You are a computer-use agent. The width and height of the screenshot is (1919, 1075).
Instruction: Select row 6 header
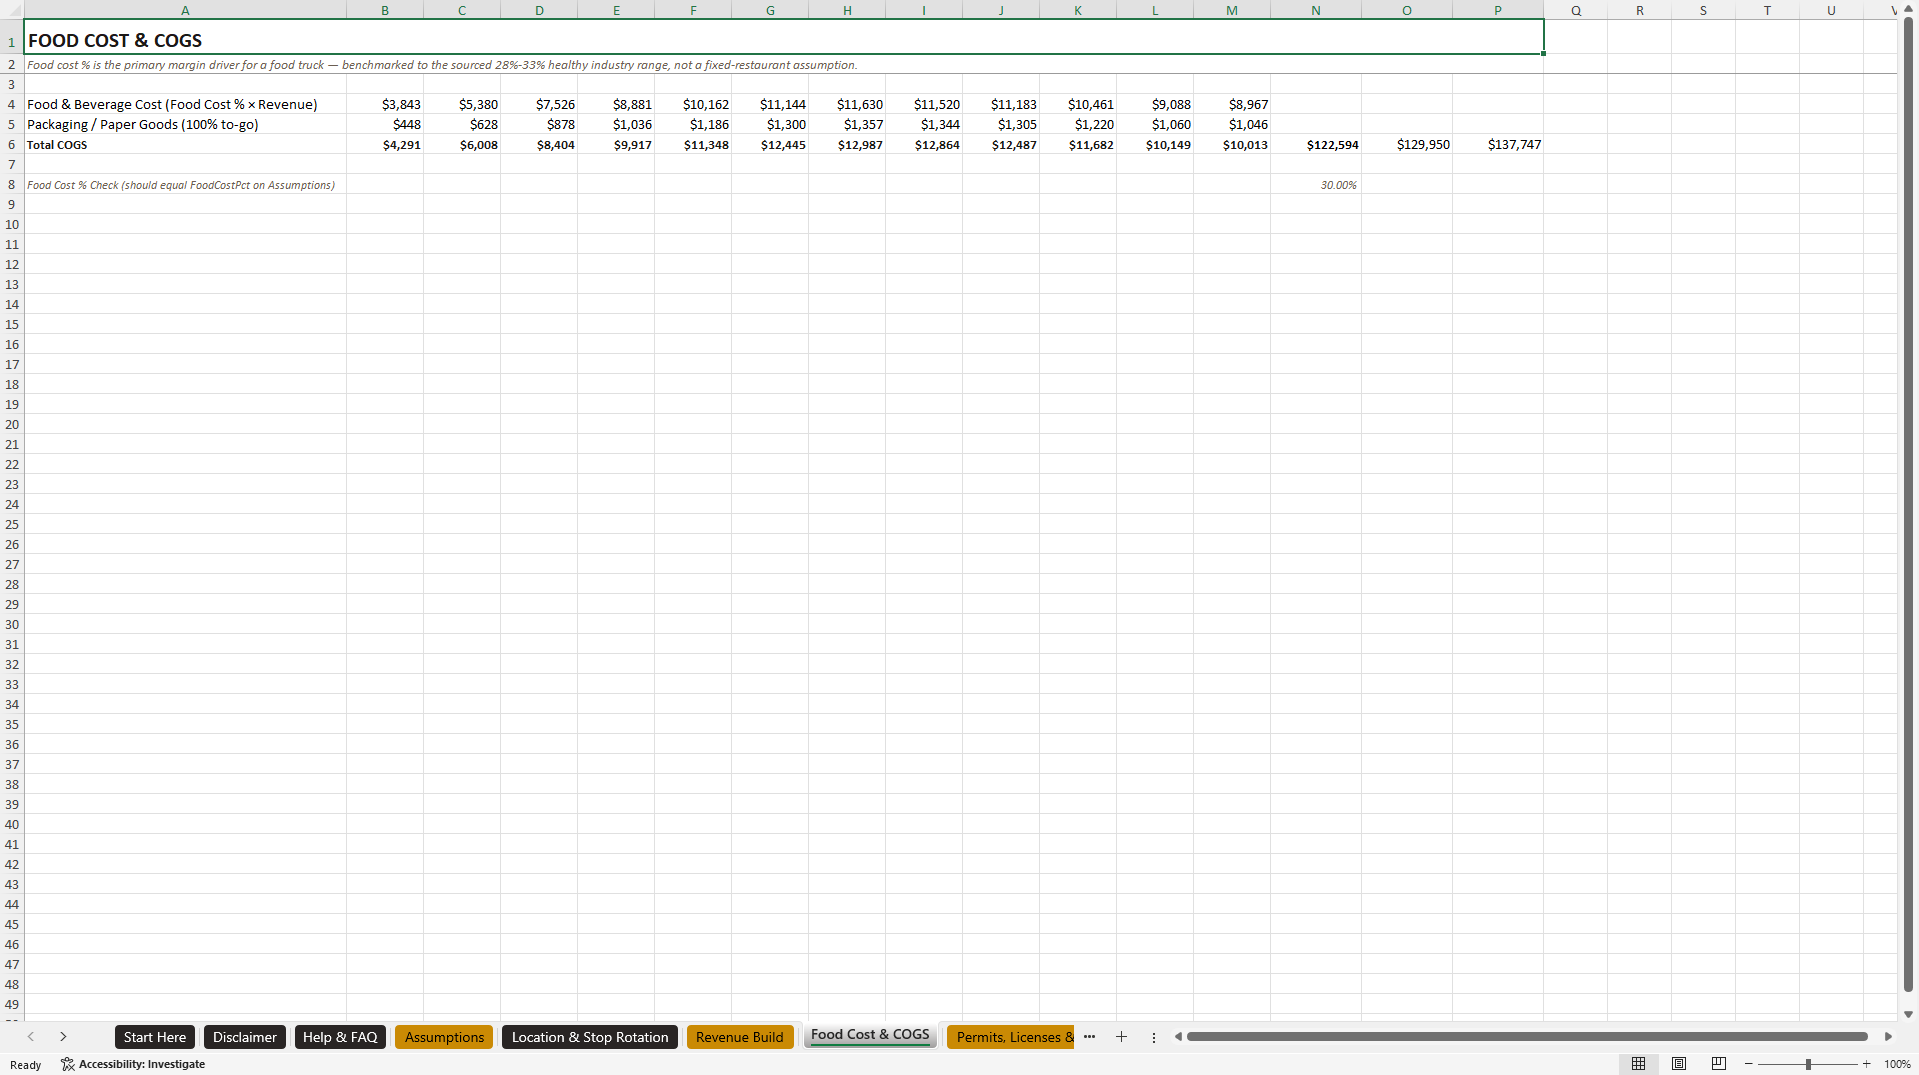[12, 144]
